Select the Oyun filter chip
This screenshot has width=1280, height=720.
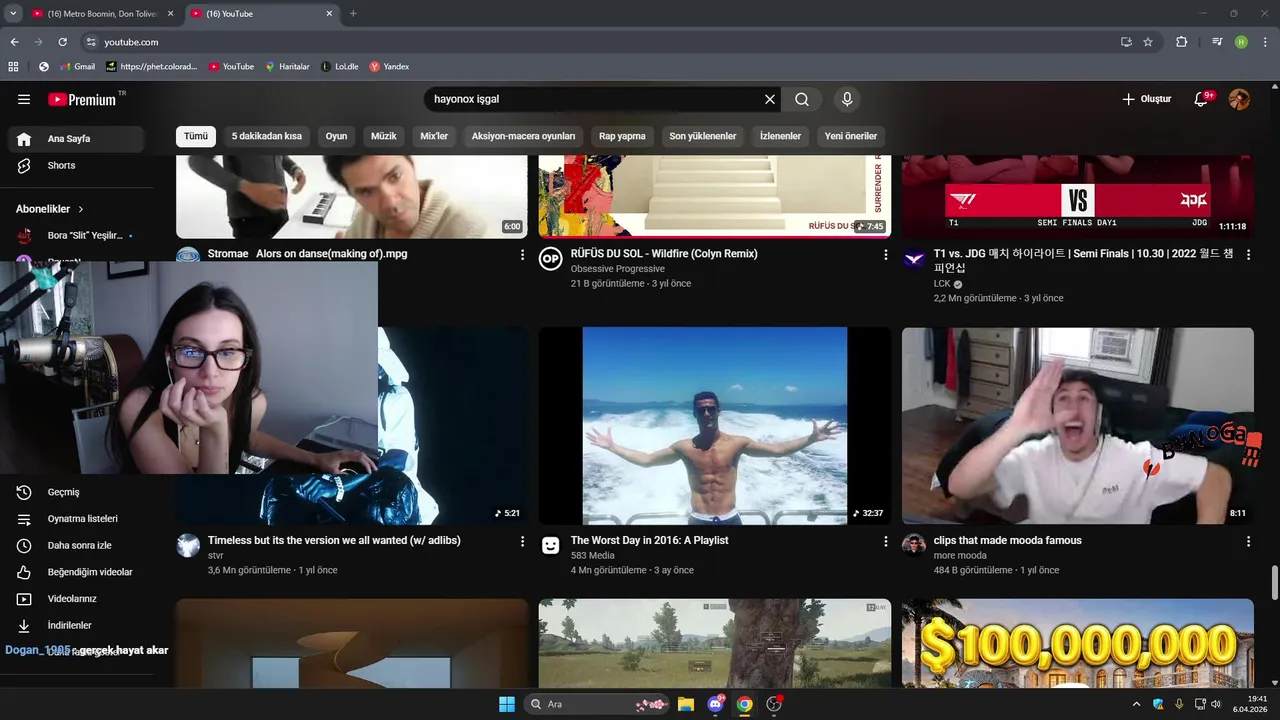[336, 136]
